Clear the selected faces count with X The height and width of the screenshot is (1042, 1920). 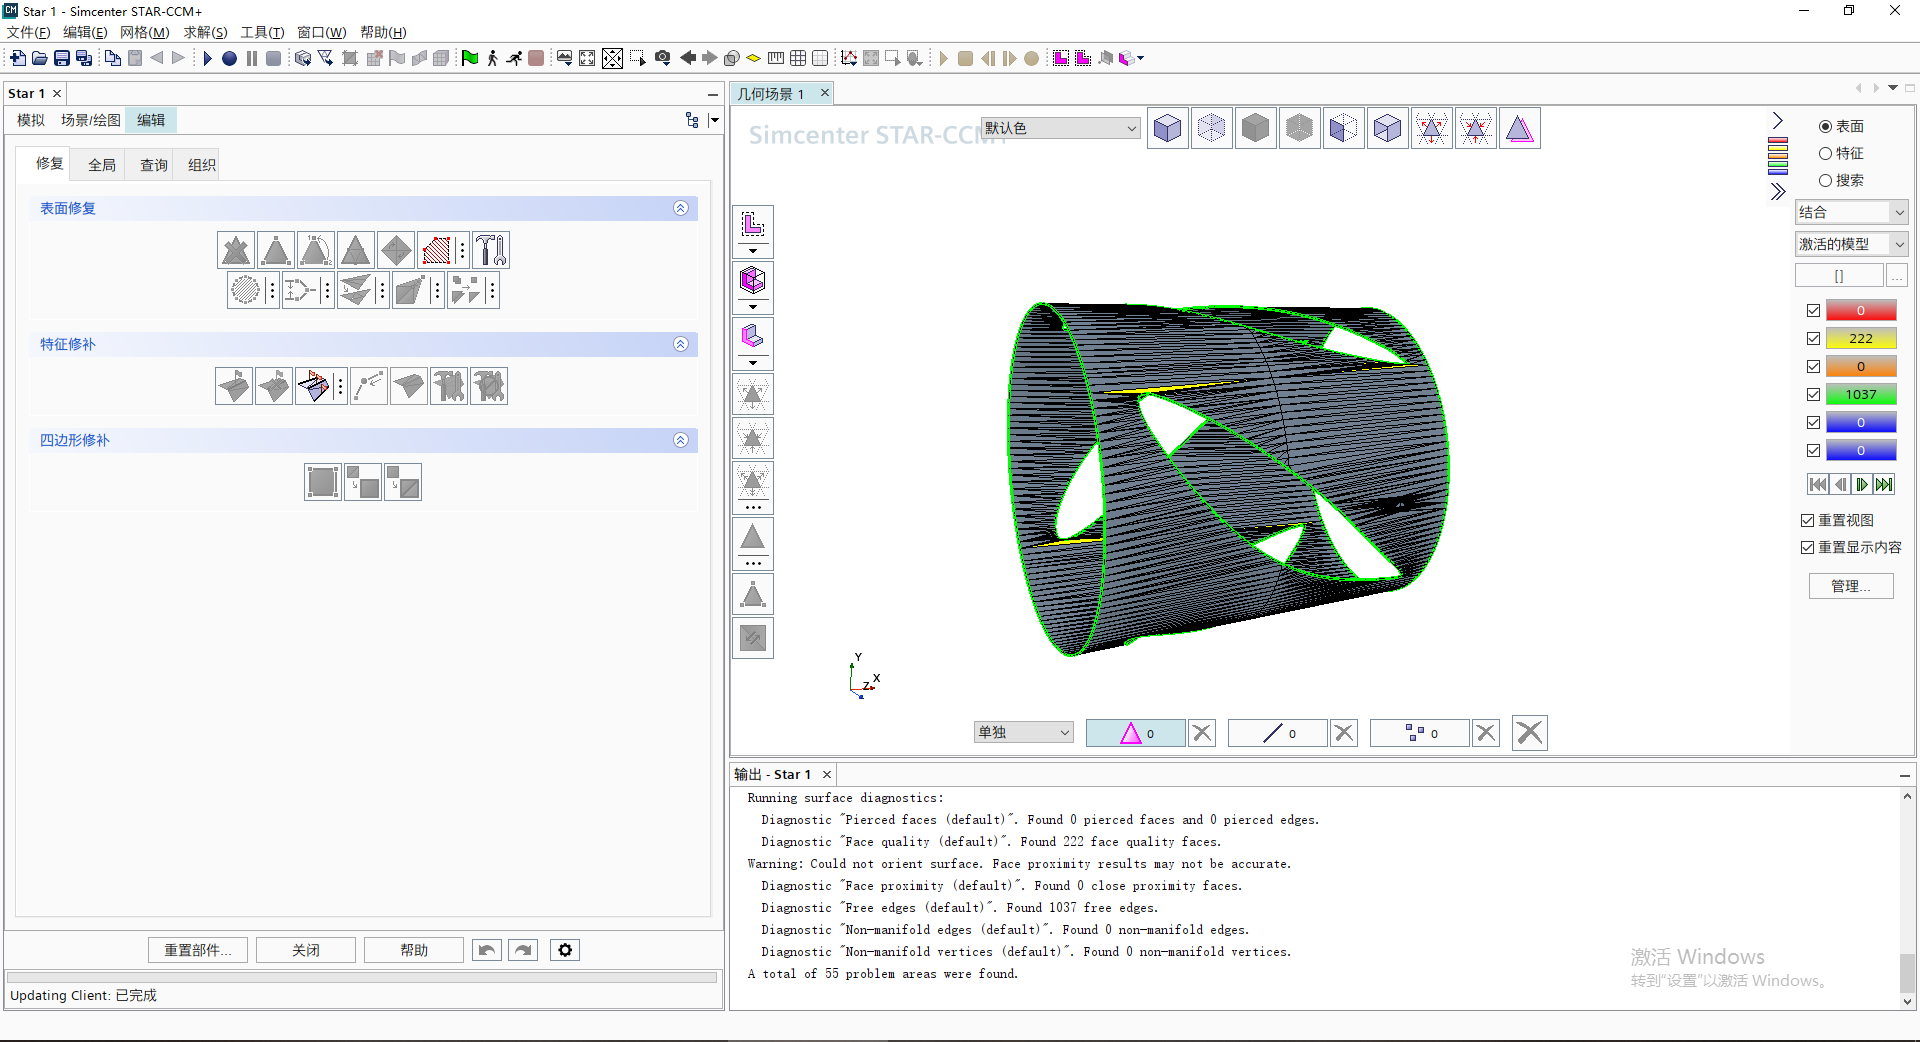(x=1202, y=733)
